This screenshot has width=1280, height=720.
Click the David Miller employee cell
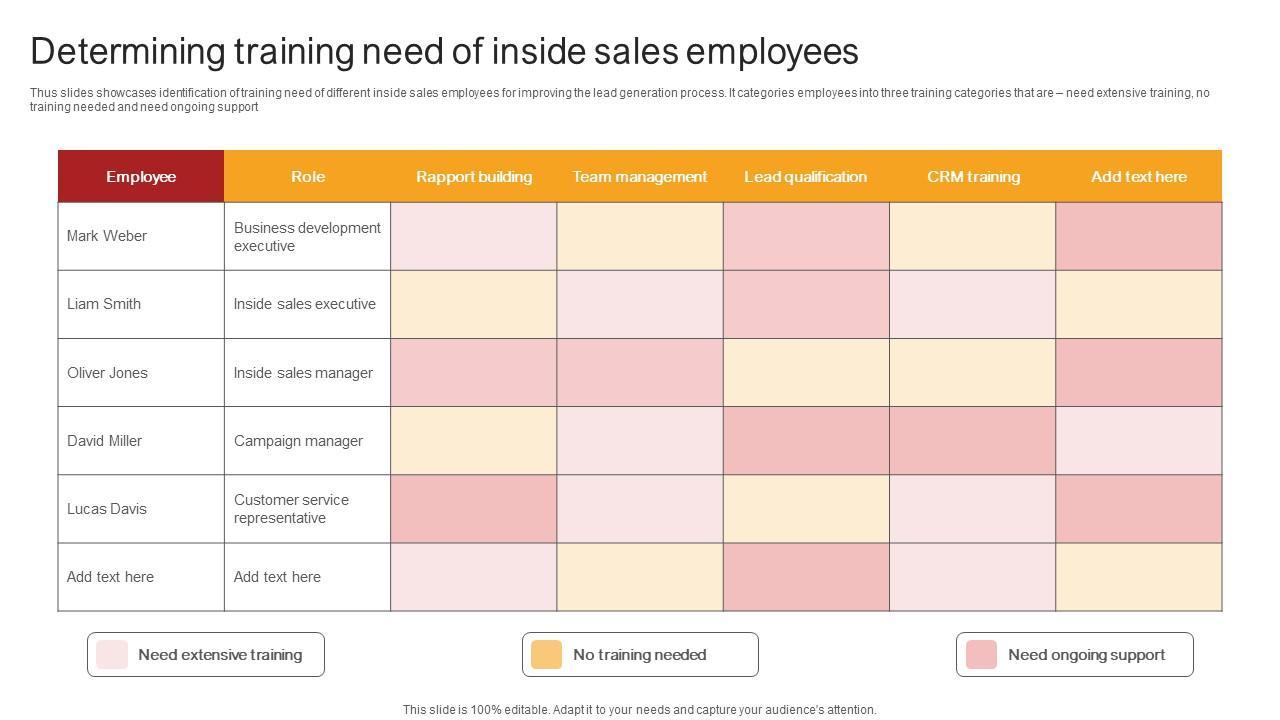point(105,441)
